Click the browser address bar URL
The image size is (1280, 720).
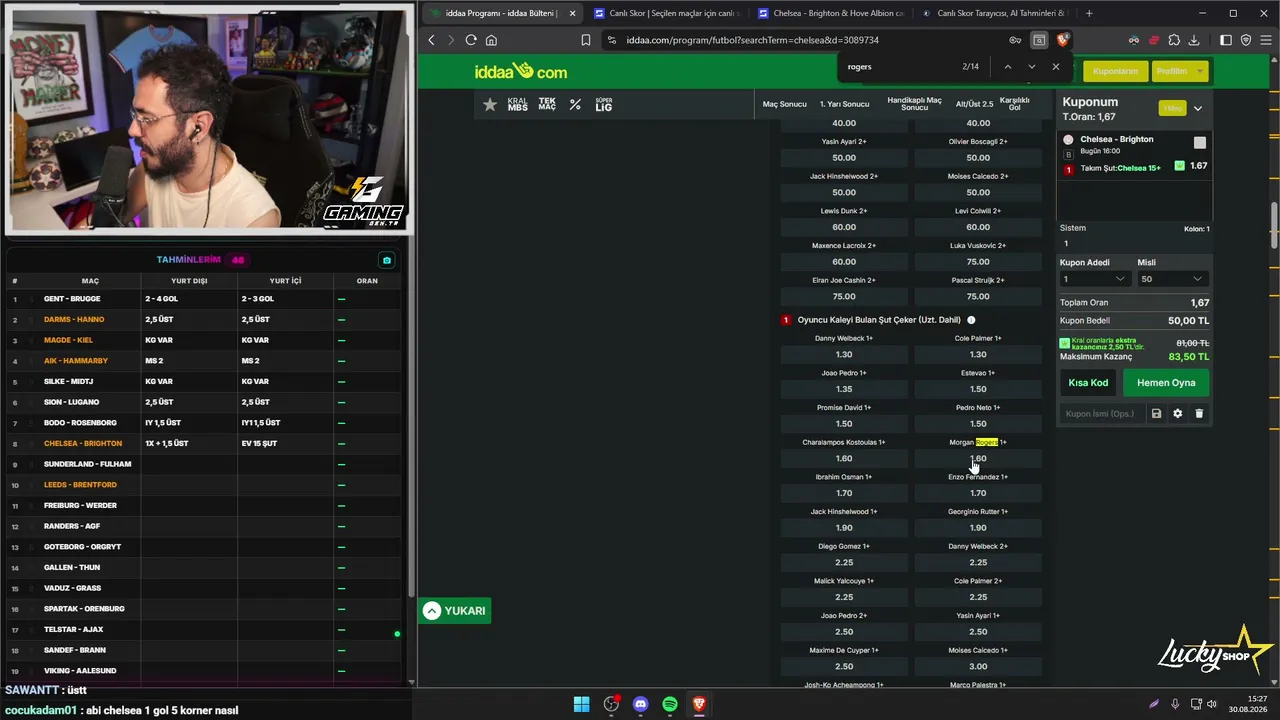coord(753,40)
